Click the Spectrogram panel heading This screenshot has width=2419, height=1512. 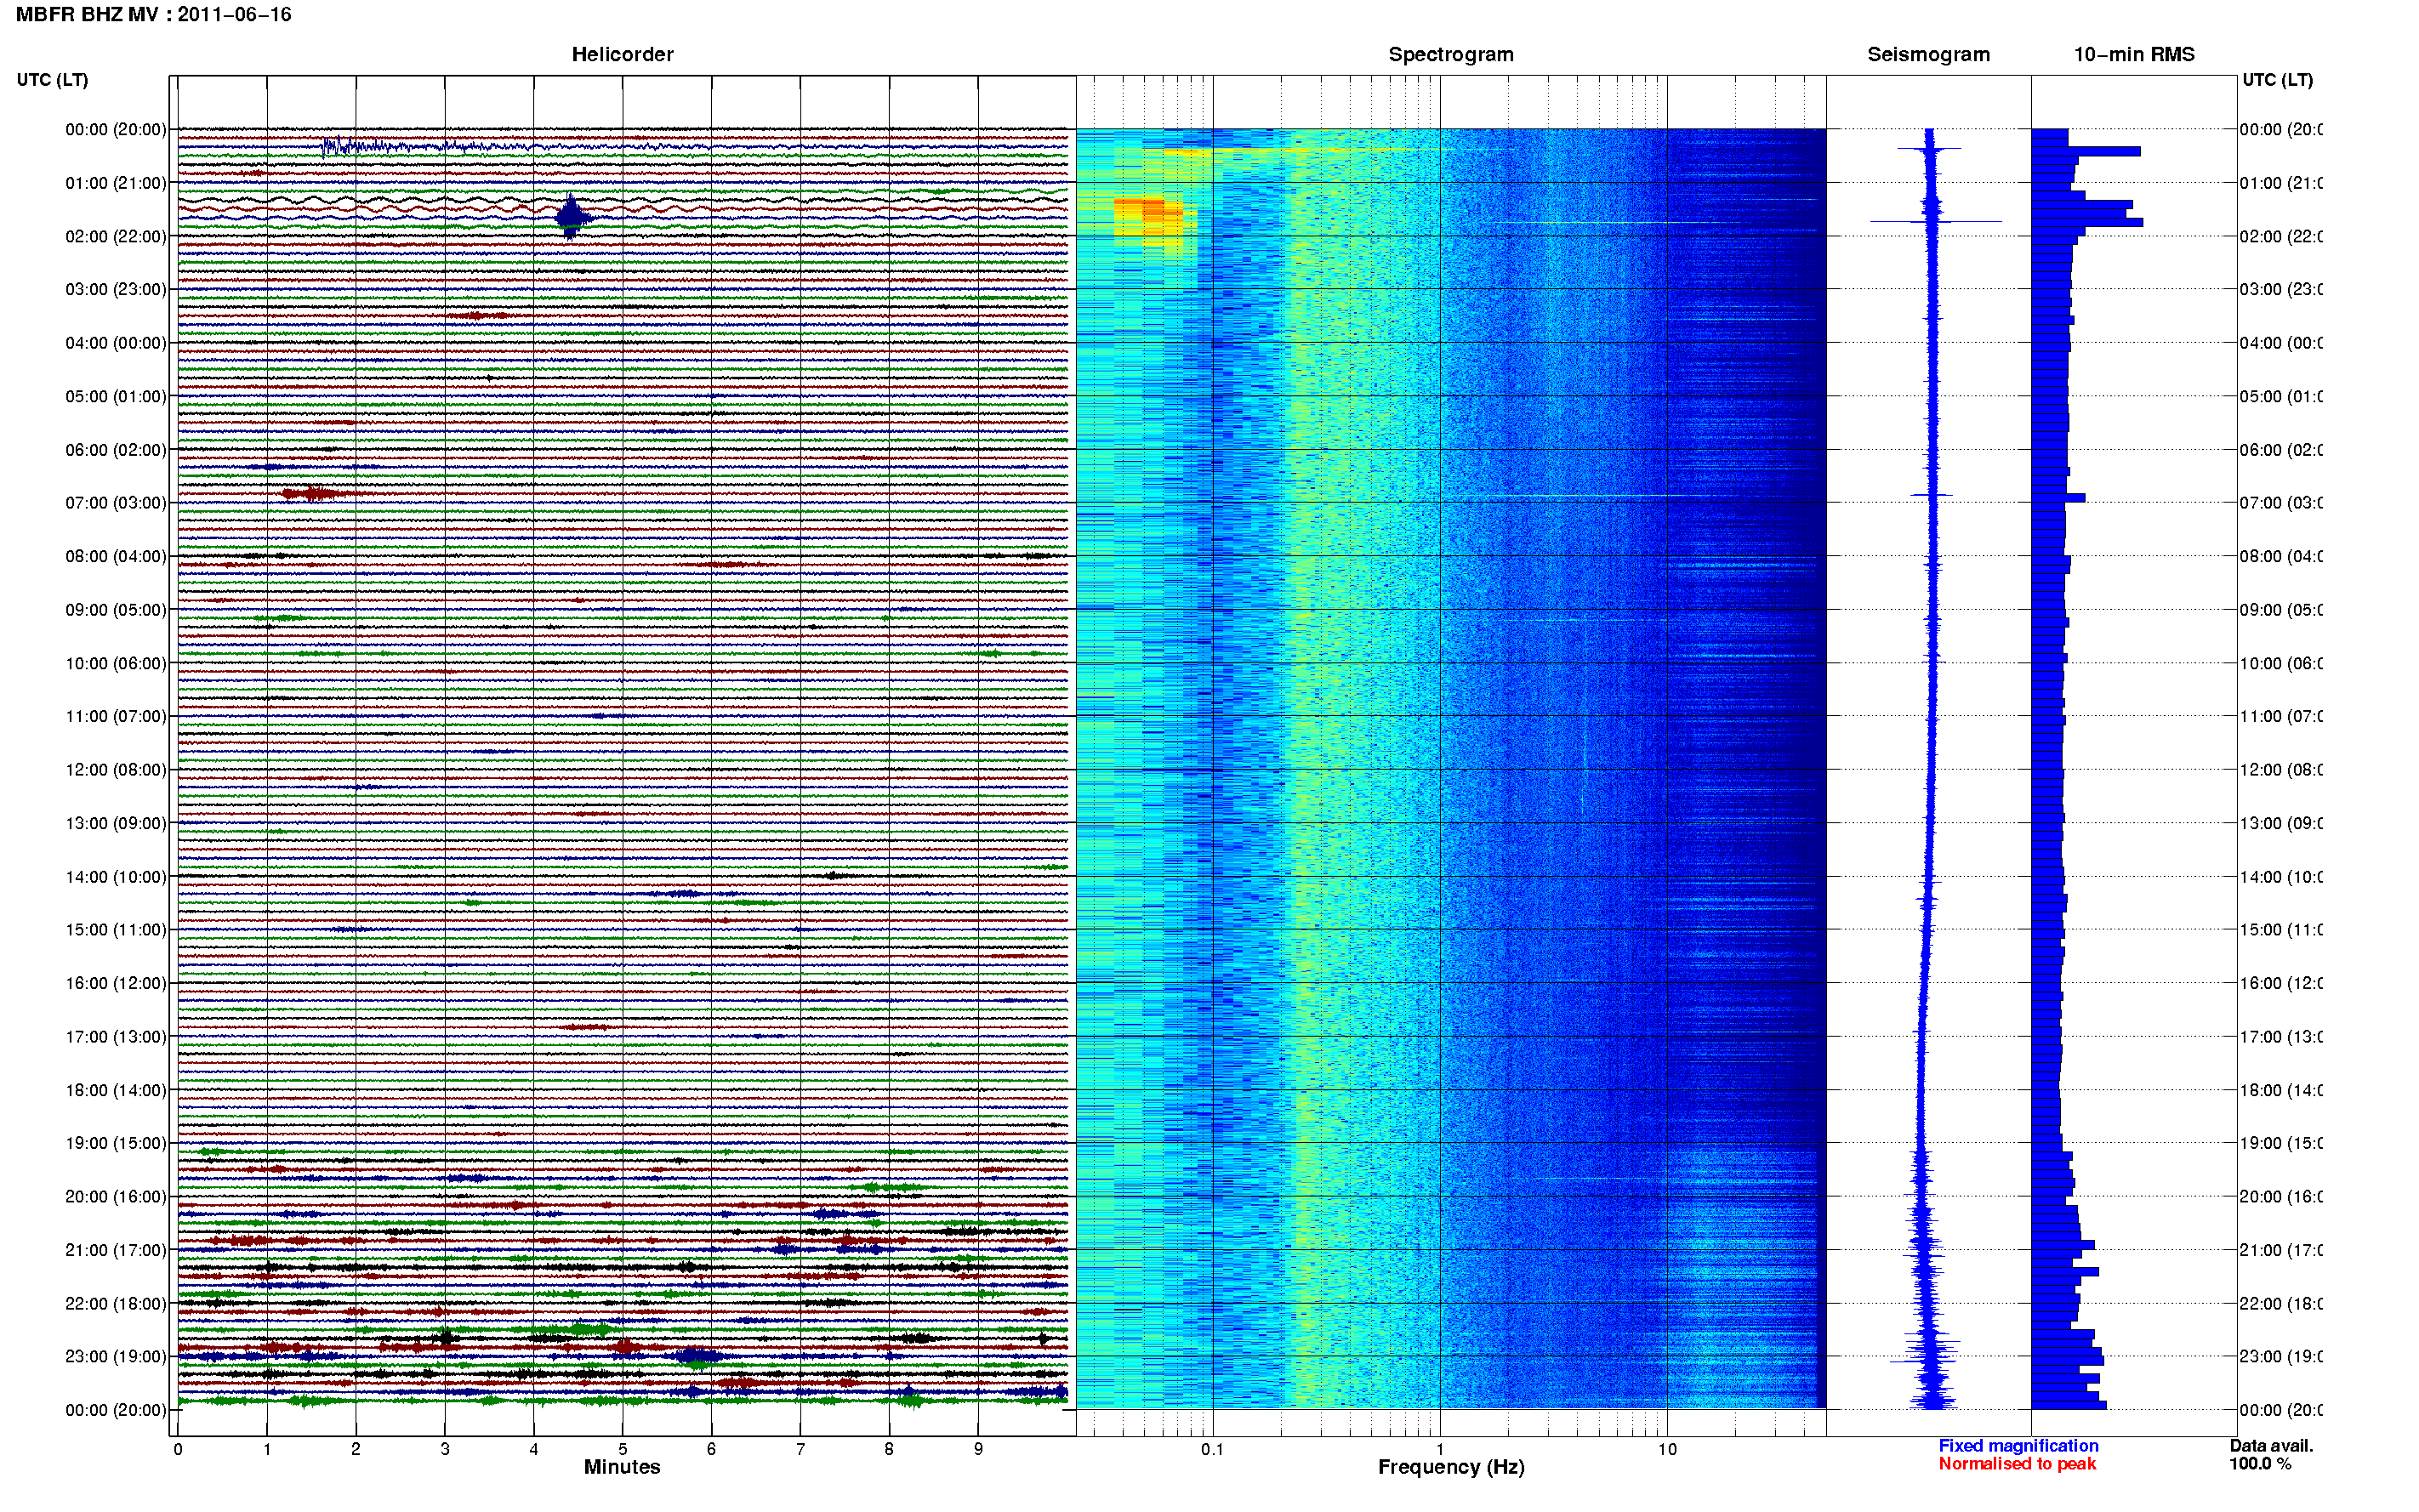tap(1450, 54)
